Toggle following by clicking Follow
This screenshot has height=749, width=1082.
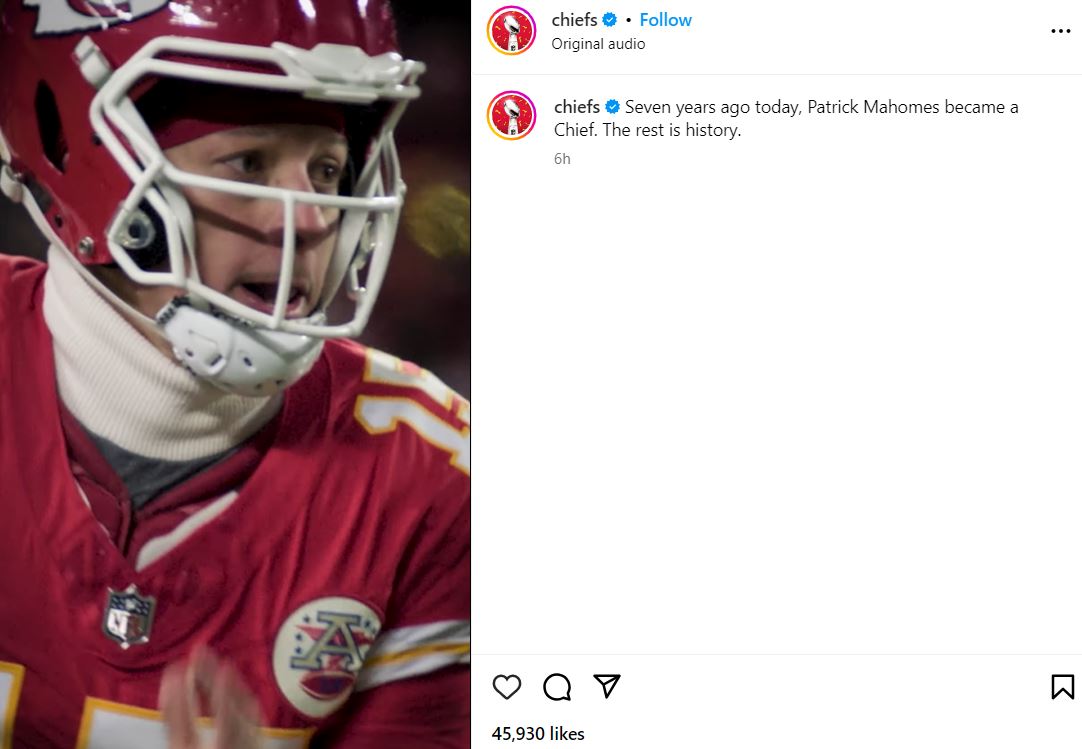[x=665, y=19]
